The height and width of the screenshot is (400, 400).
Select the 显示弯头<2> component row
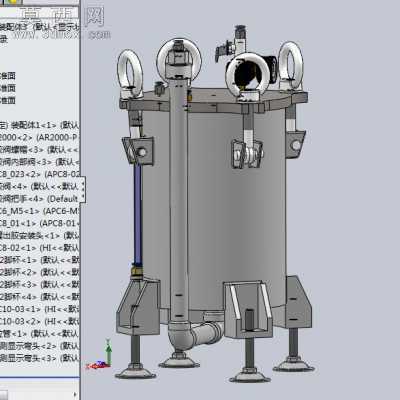coord(39,346)
